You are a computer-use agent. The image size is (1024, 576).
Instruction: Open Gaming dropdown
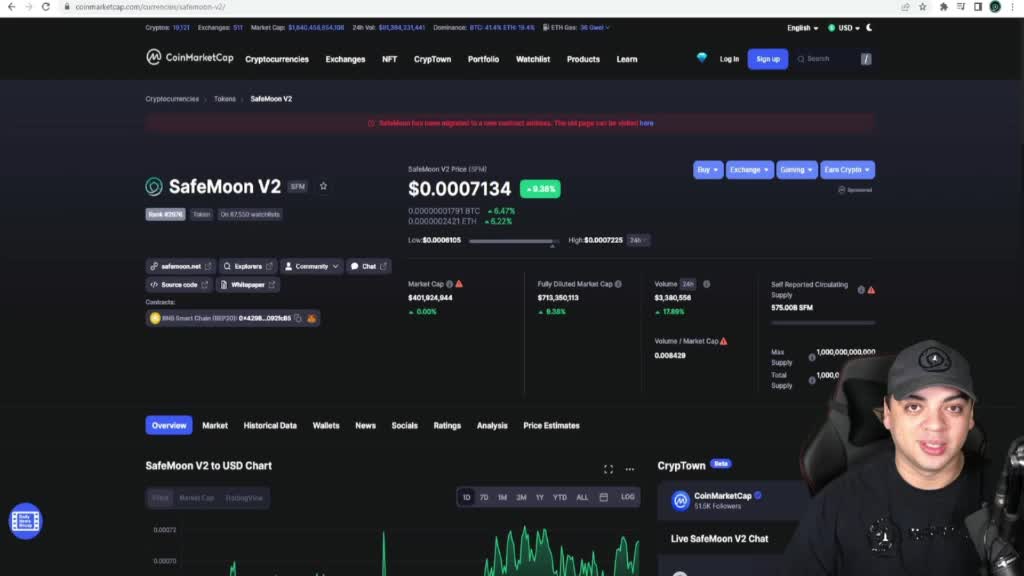(796, 170)
